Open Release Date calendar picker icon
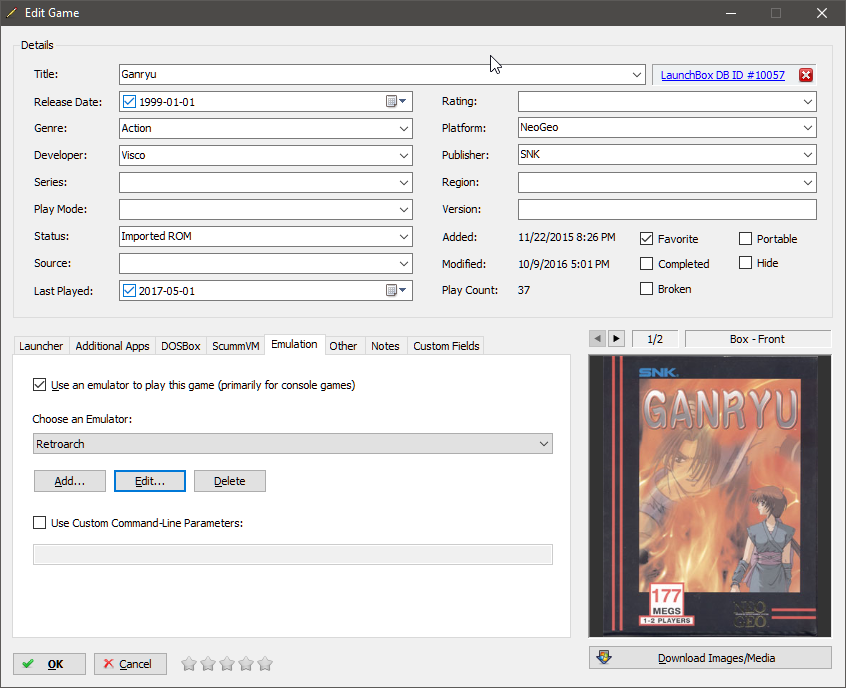The height and width of the screenshot is (688, 846). 396,101
